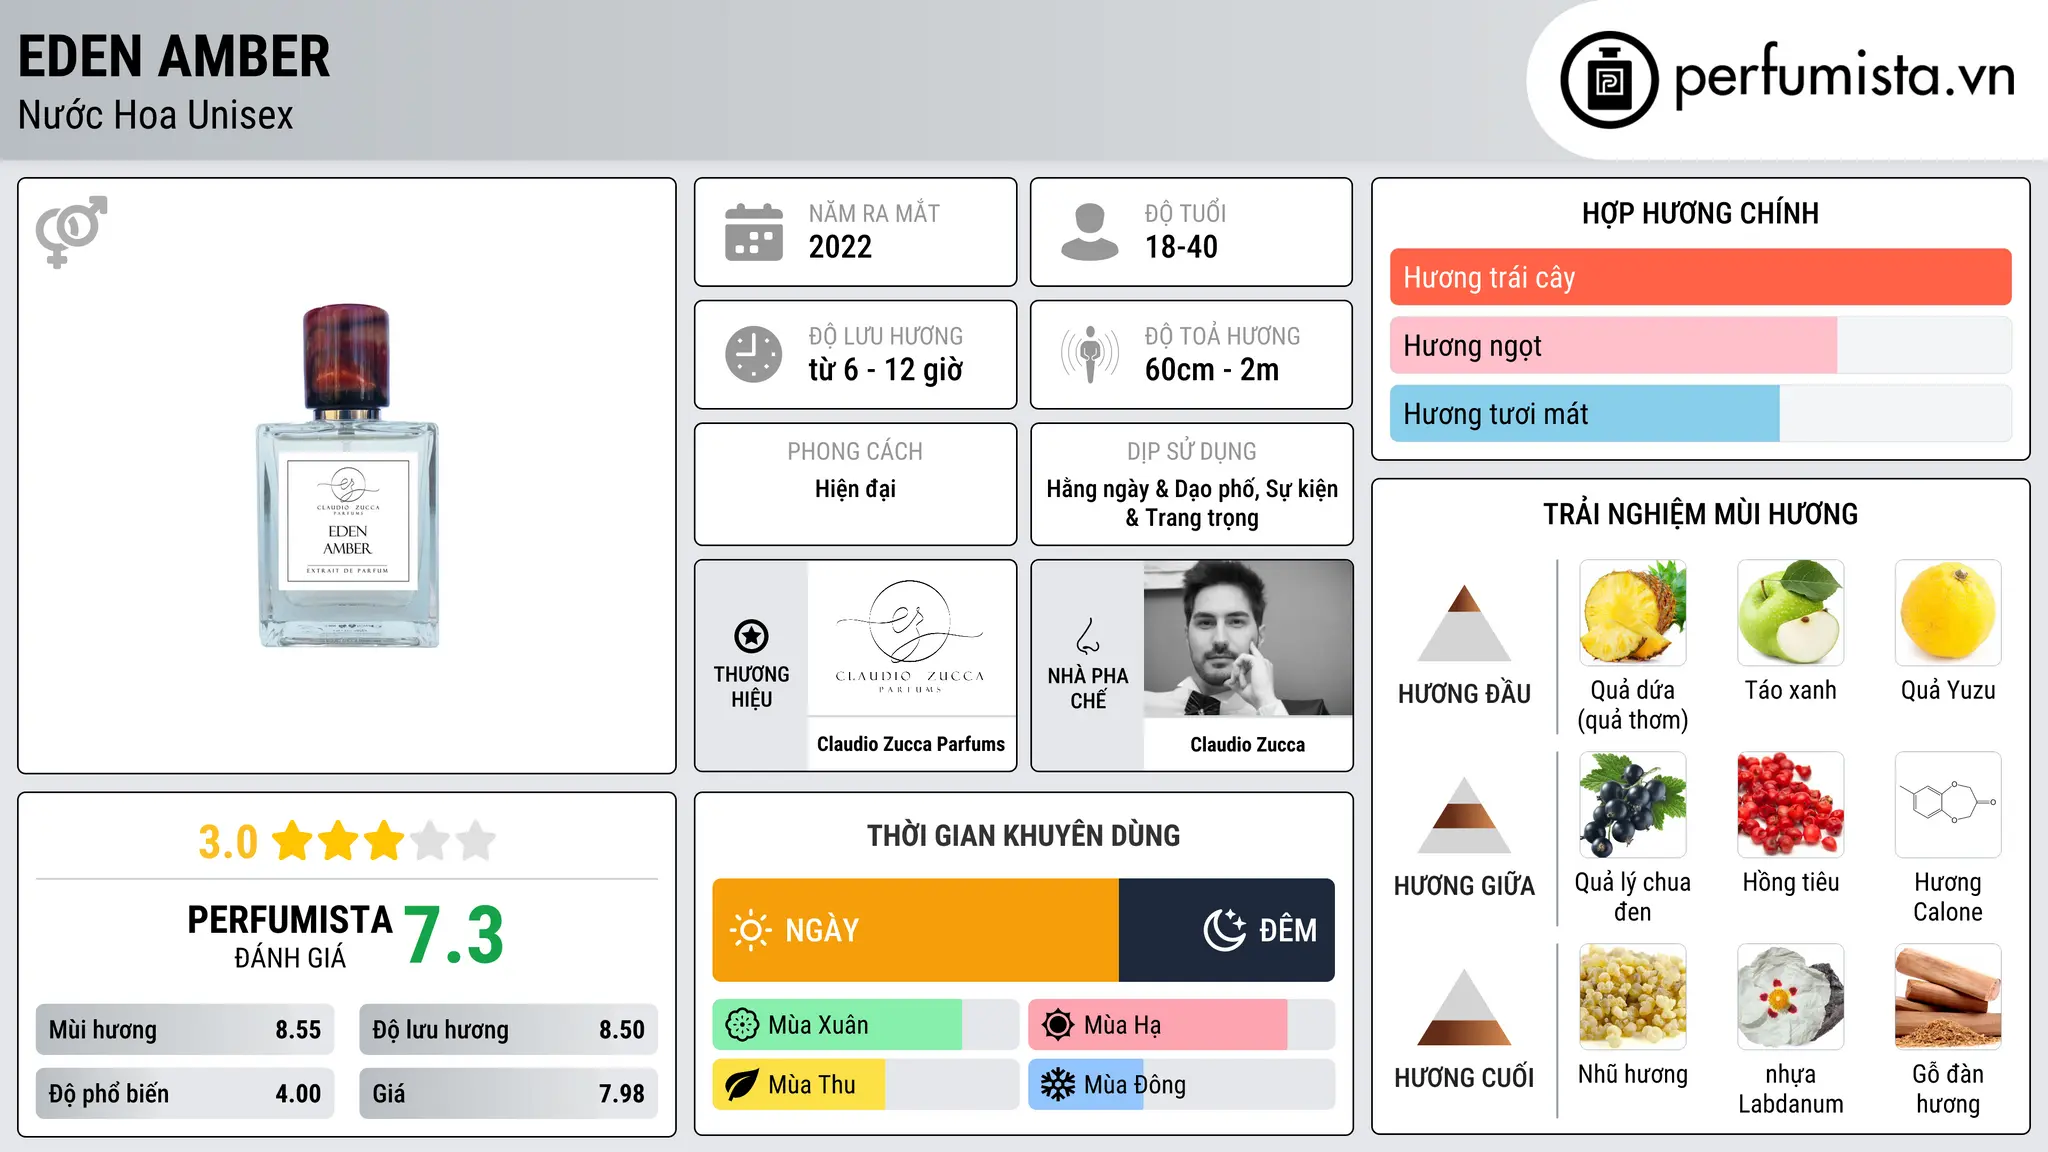Select the black currant note image
The image size is (2048, 1152).
coord(1633,805)
